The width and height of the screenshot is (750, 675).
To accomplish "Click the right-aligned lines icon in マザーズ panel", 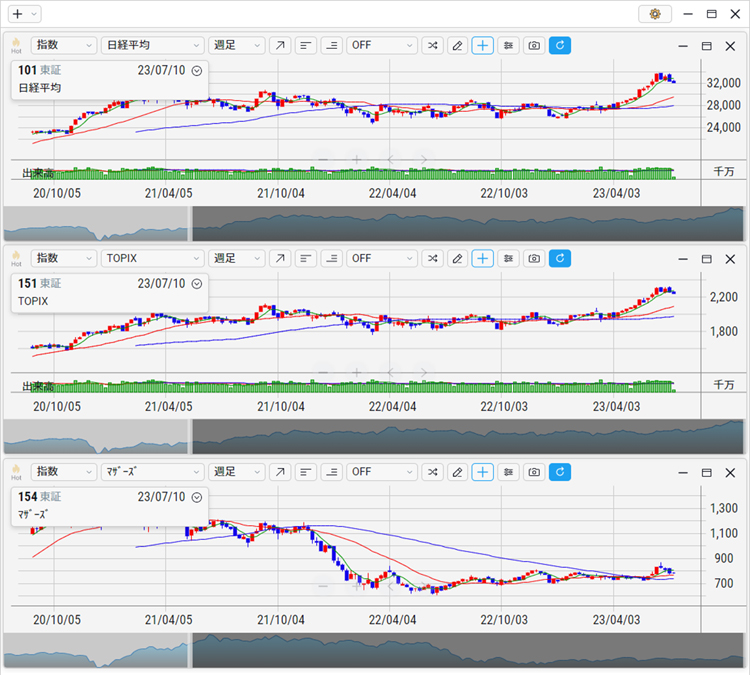I will [331, 472].
